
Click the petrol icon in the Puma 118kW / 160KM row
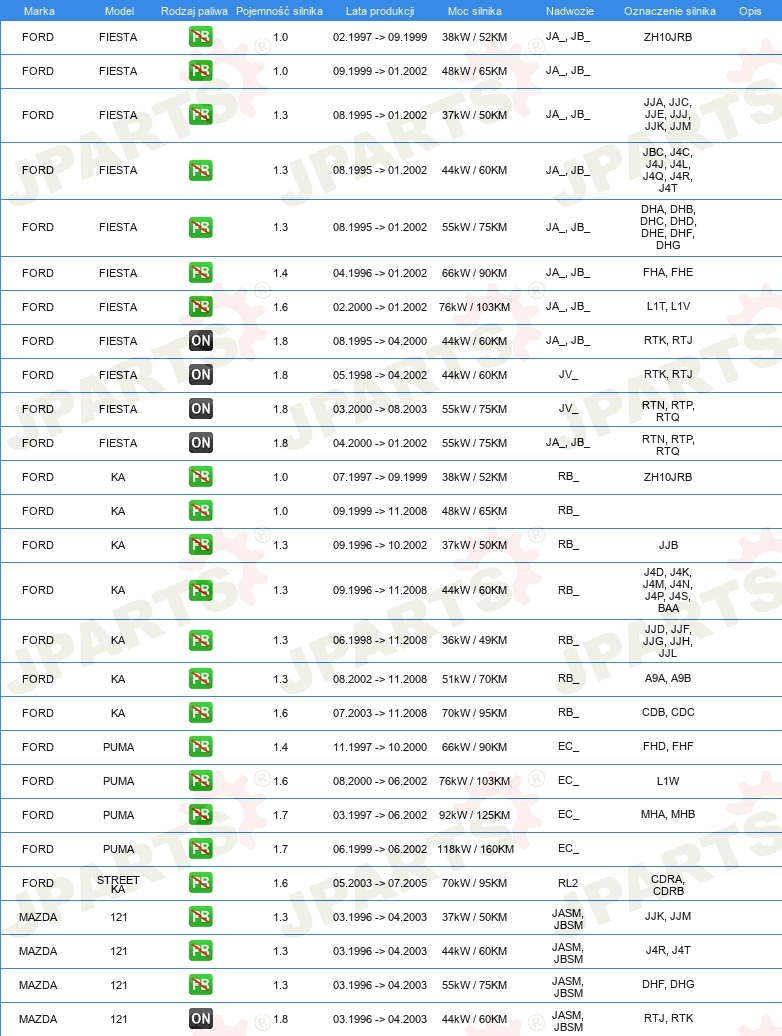[x=201, y=849]
